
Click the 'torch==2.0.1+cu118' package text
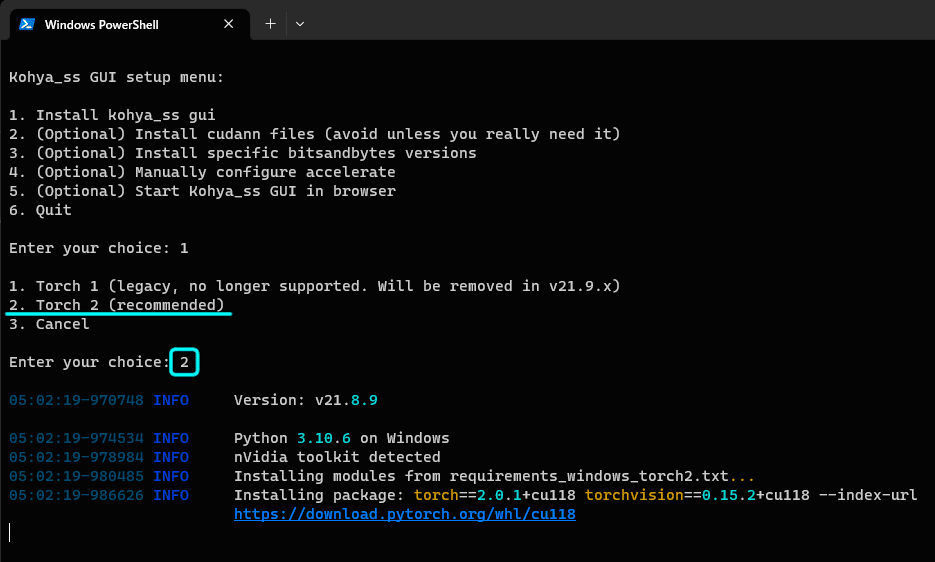click(x=494, y=495)
